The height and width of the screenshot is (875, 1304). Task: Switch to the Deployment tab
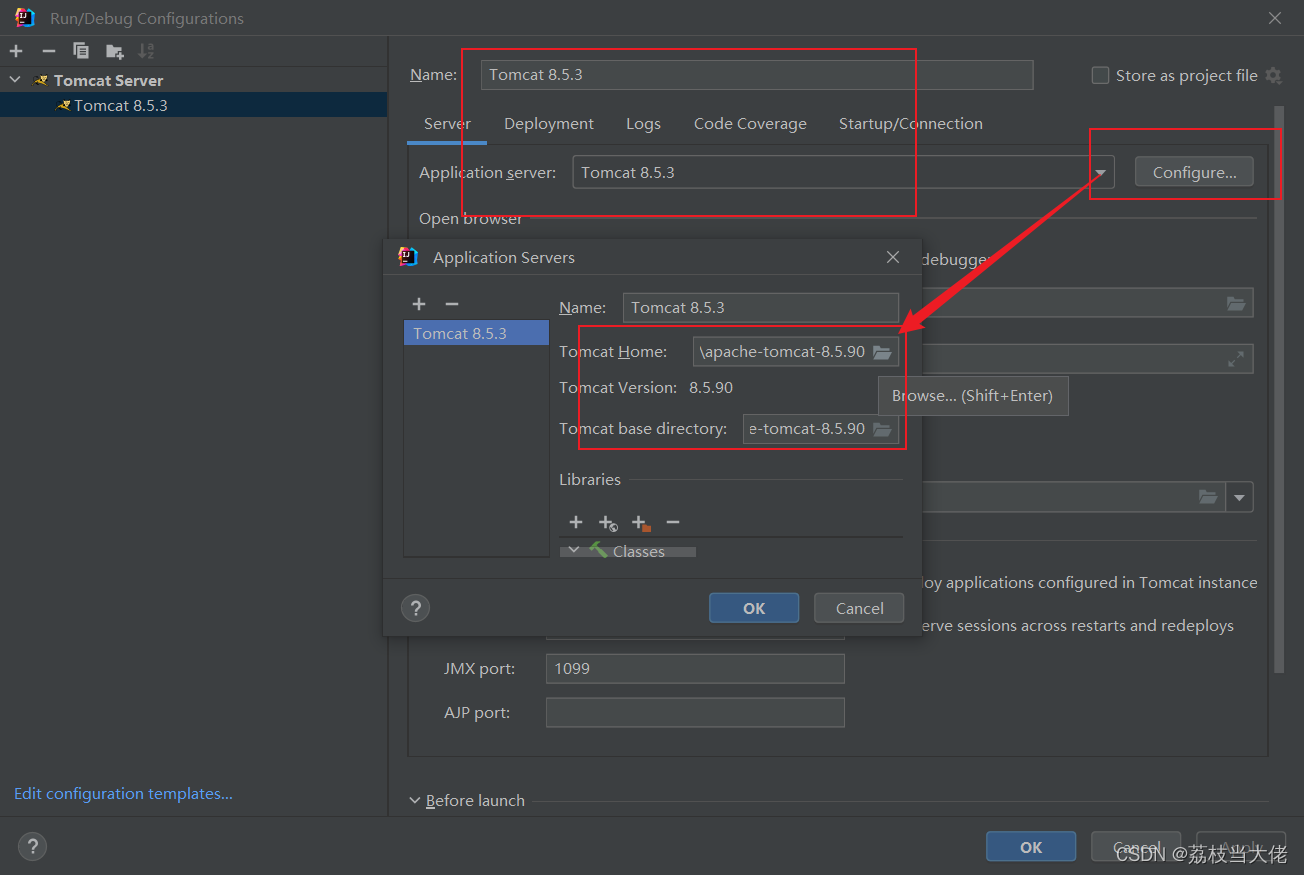(x=549, y=124)
